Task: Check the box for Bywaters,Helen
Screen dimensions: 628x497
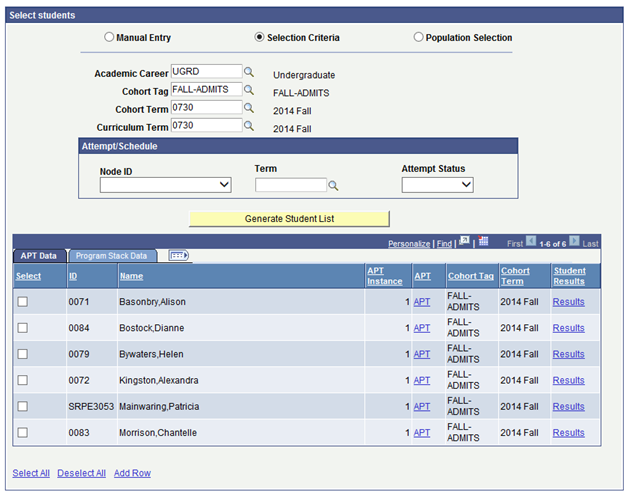Action: coord(23,354)
